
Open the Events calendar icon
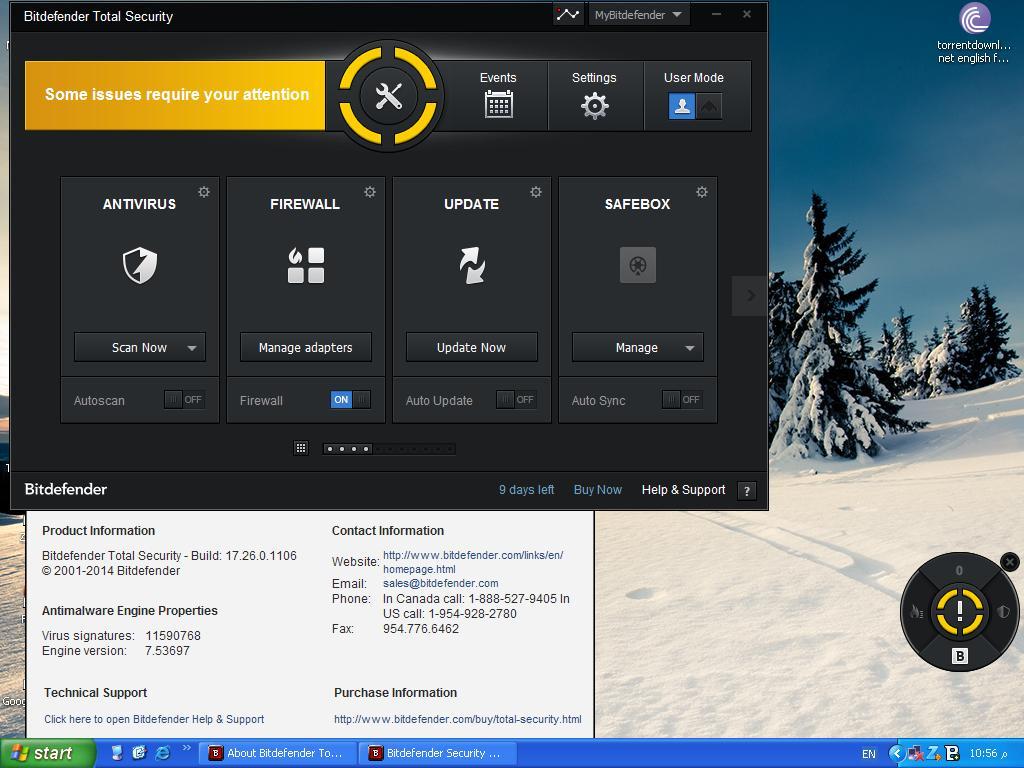498,104
